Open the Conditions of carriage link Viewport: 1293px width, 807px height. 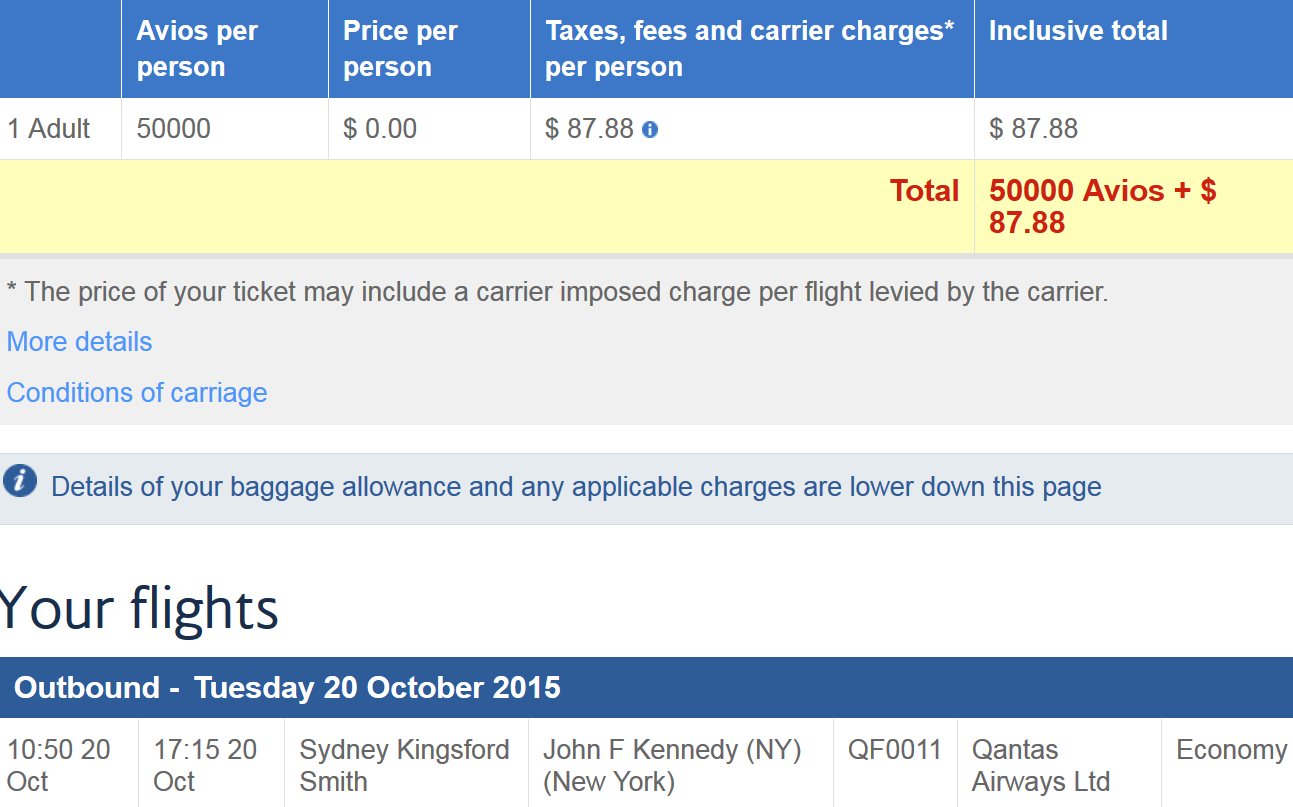(137, 393)
